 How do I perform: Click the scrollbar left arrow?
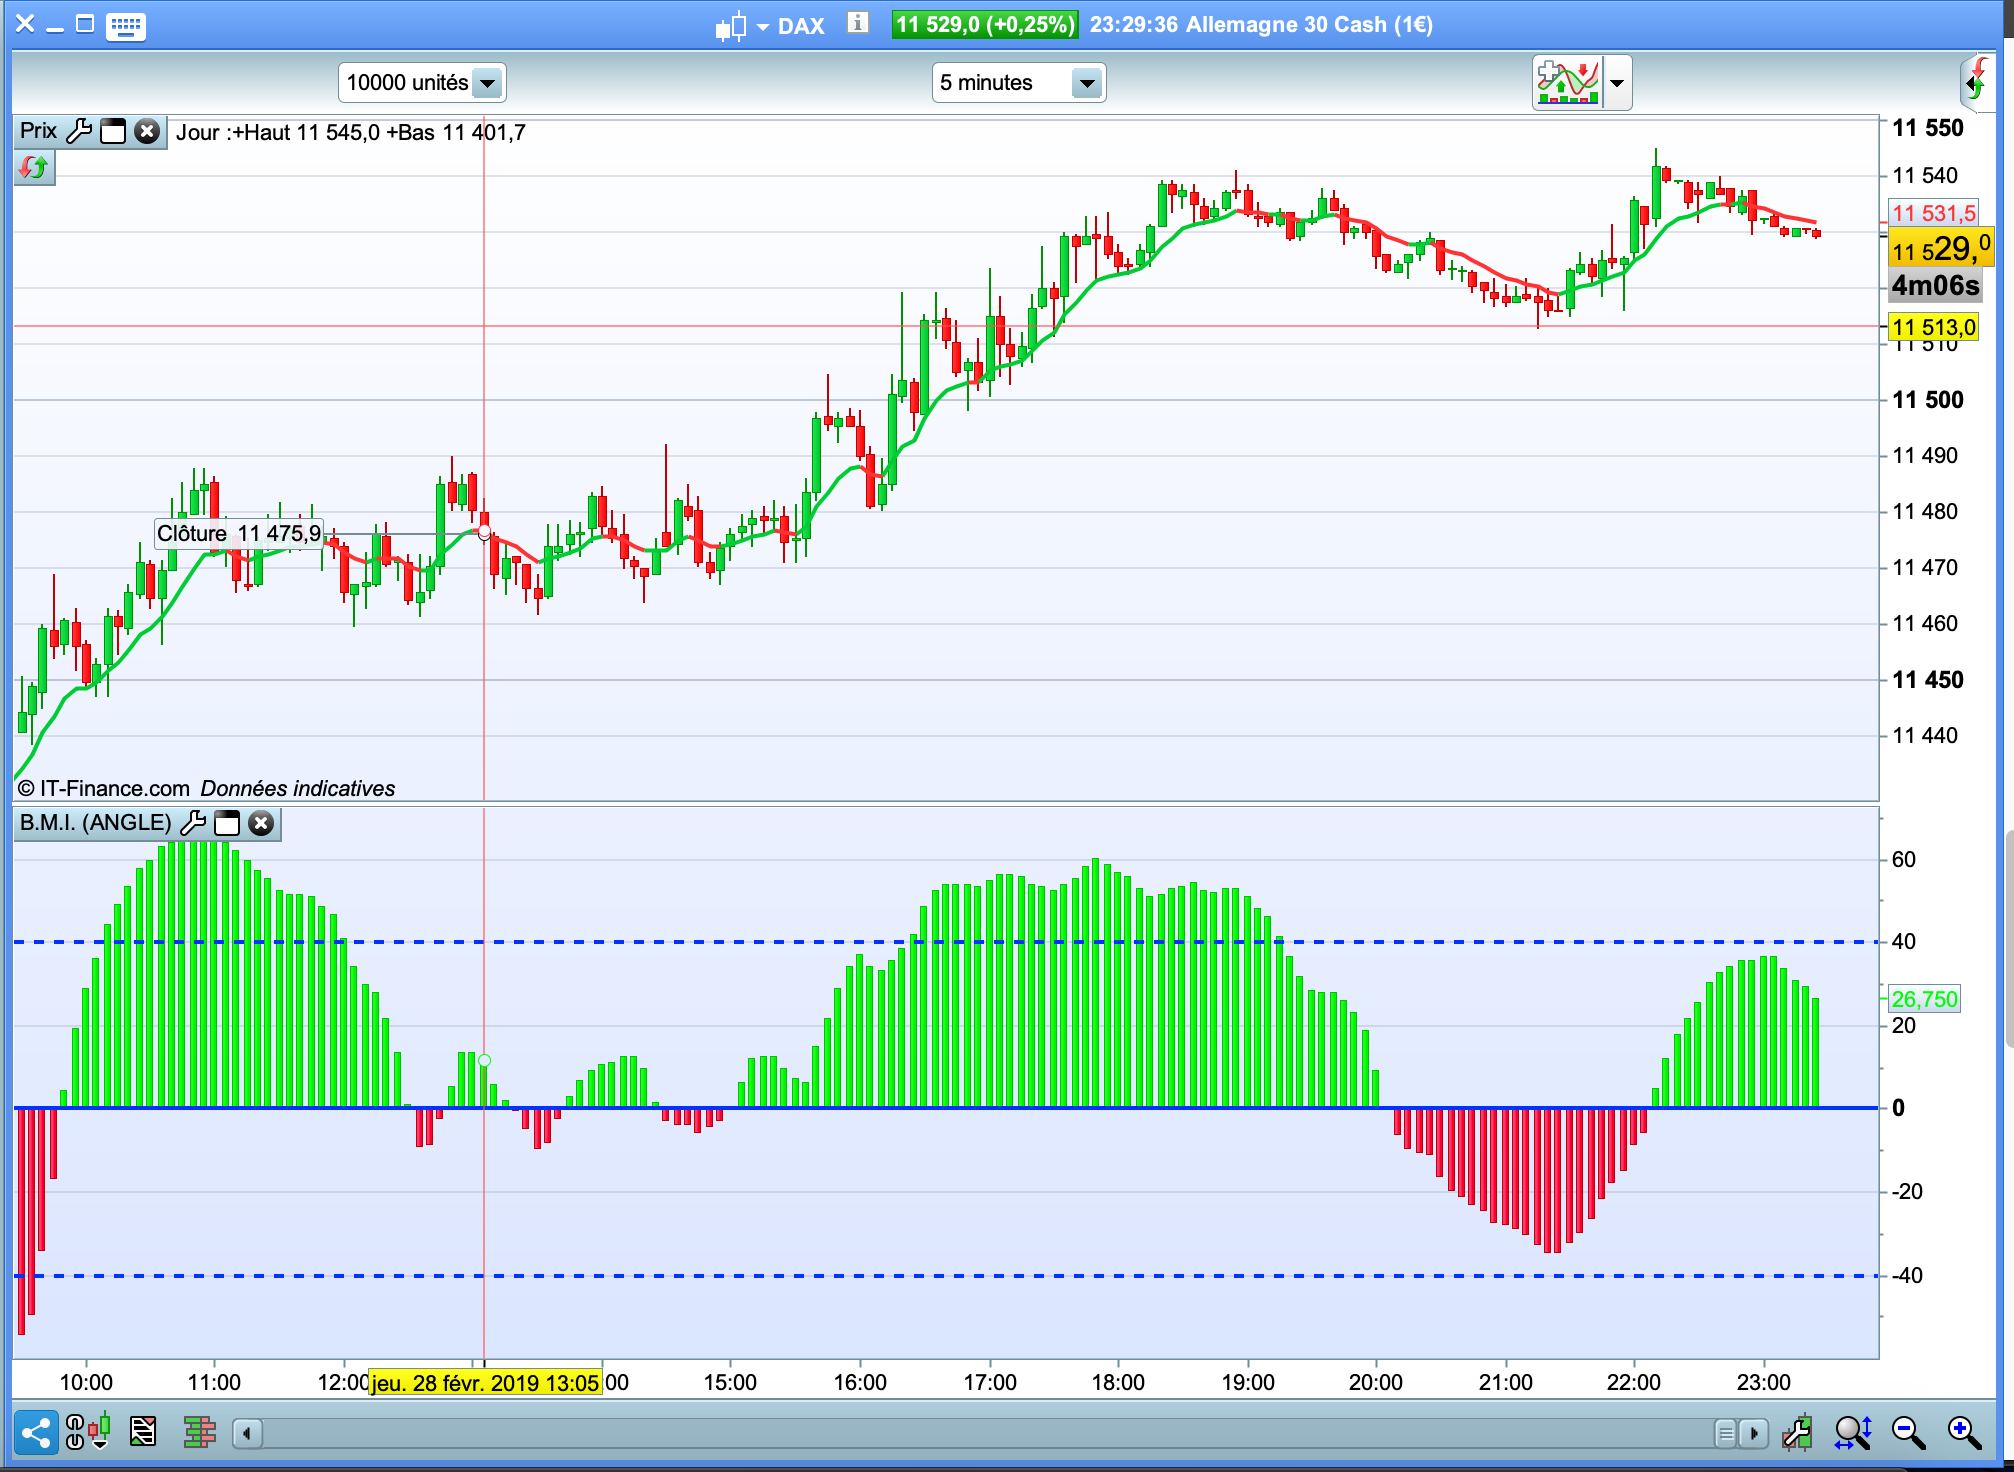[247, 1434]
